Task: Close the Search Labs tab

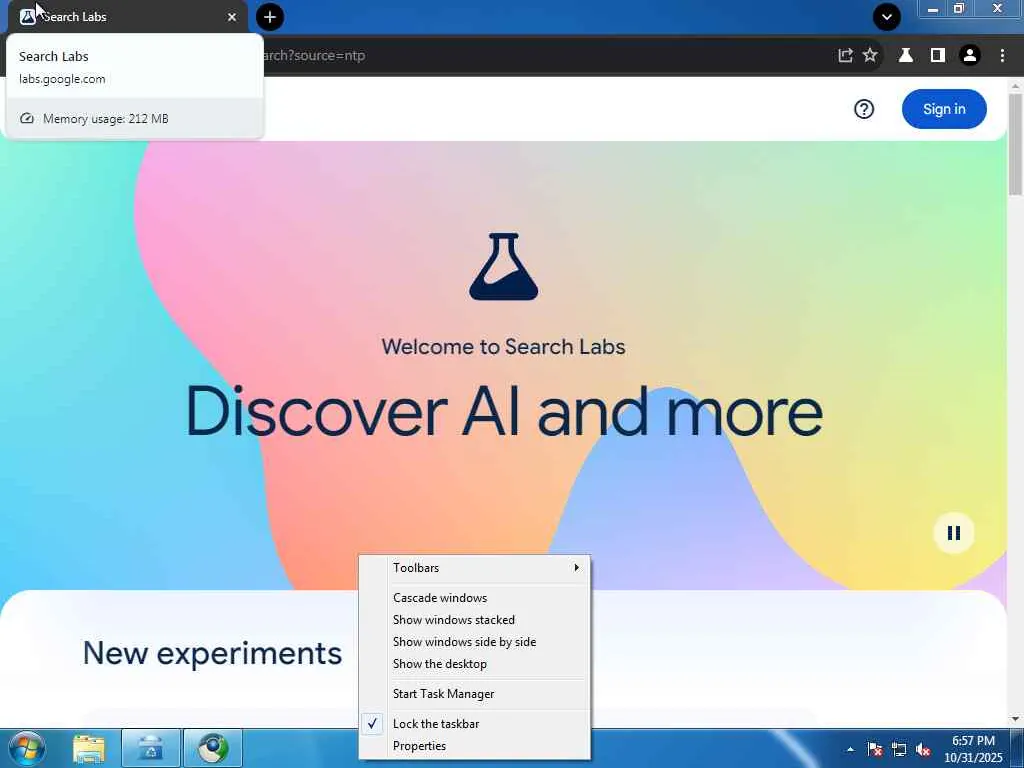Action: [232, 17]
